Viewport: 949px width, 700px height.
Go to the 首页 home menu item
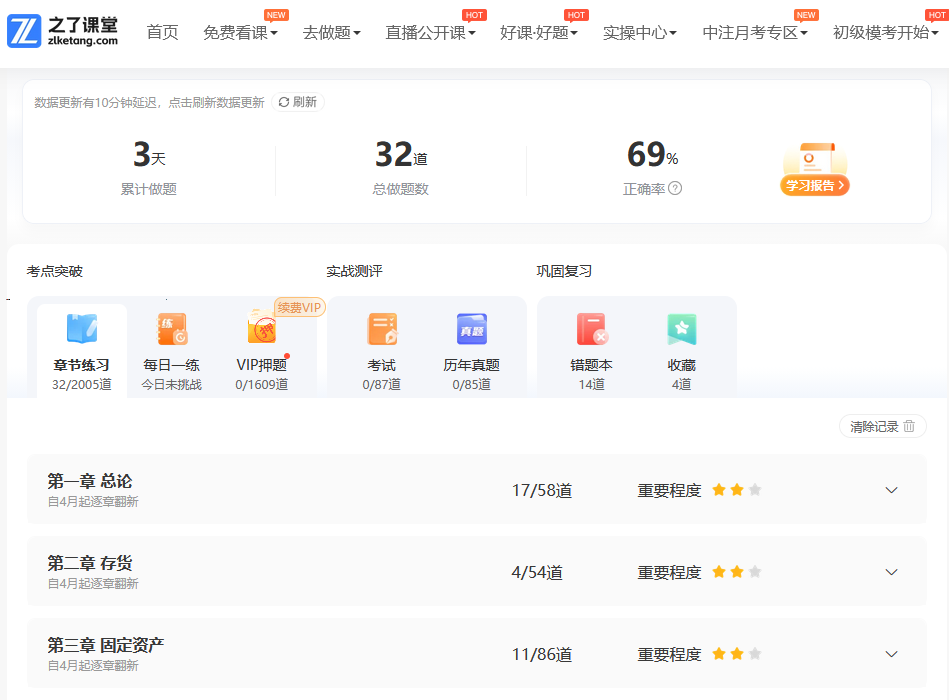pos(162,32)
